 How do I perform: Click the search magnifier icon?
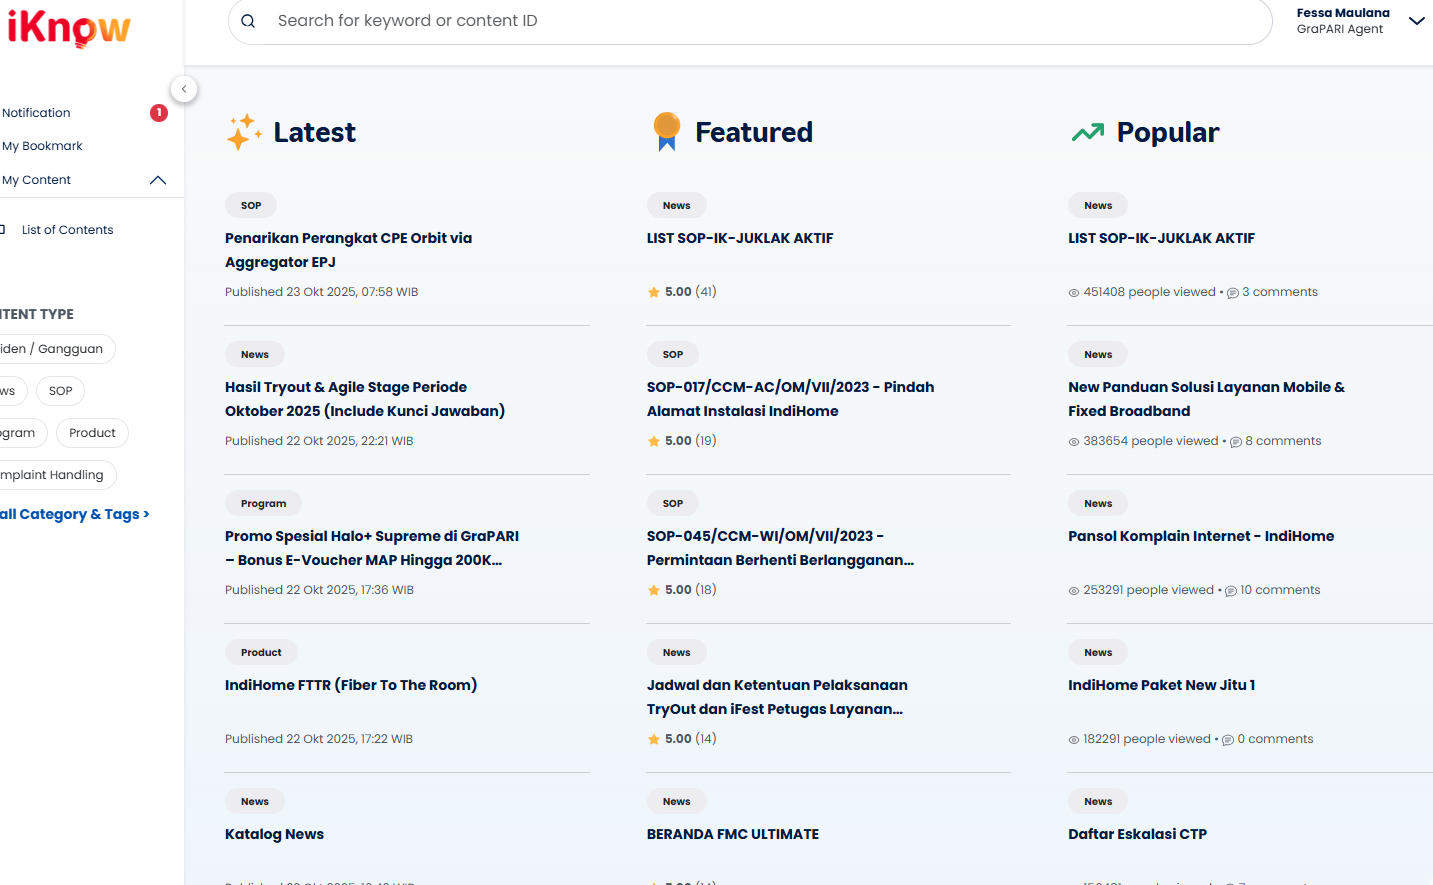(248, 21)
